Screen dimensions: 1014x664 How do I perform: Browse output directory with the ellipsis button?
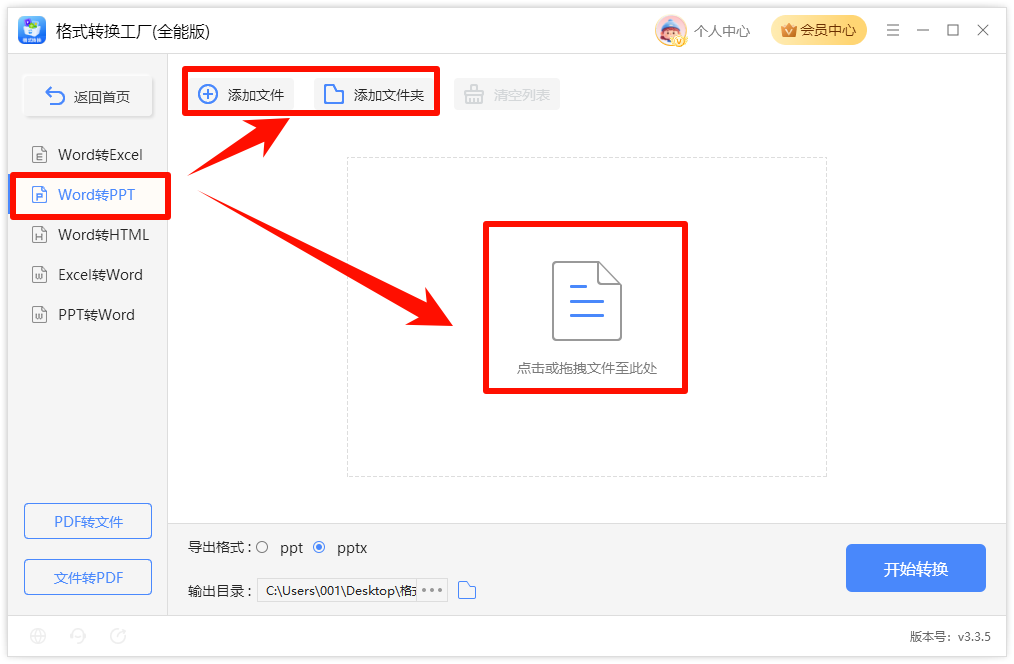coord(432,590)
